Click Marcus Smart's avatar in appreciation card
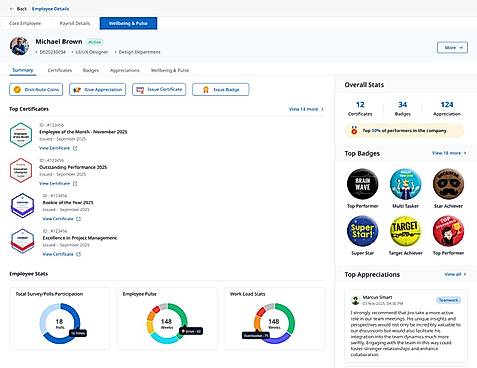This screenshot has height=368, width=477. (355, 300)
